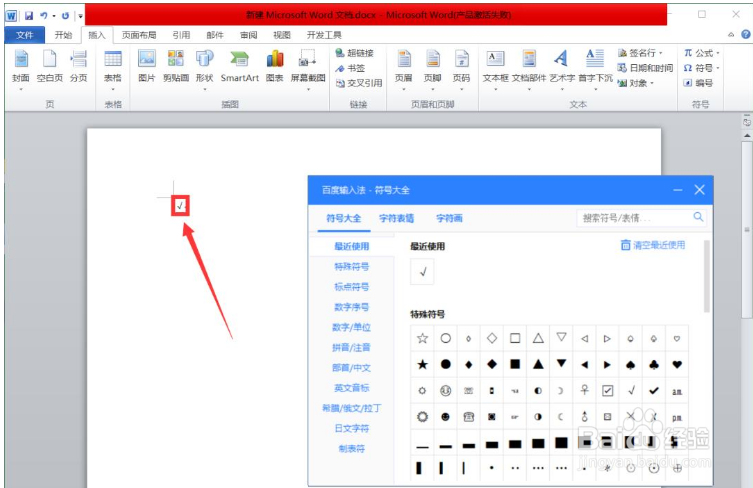This screenshot has height=488, width=753.
Task: Click the symbol dialog vertical scrollbar
Action: click(706, 277)
